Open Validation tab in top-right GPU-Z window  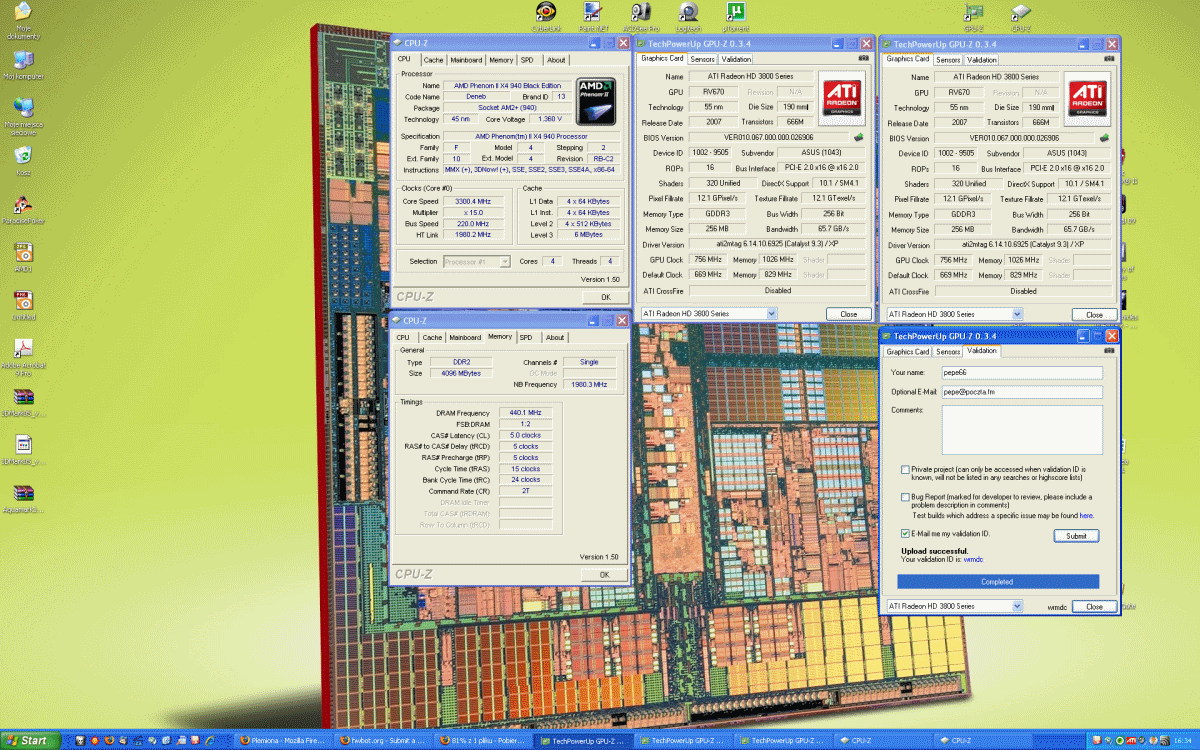[x=981, y=60]
